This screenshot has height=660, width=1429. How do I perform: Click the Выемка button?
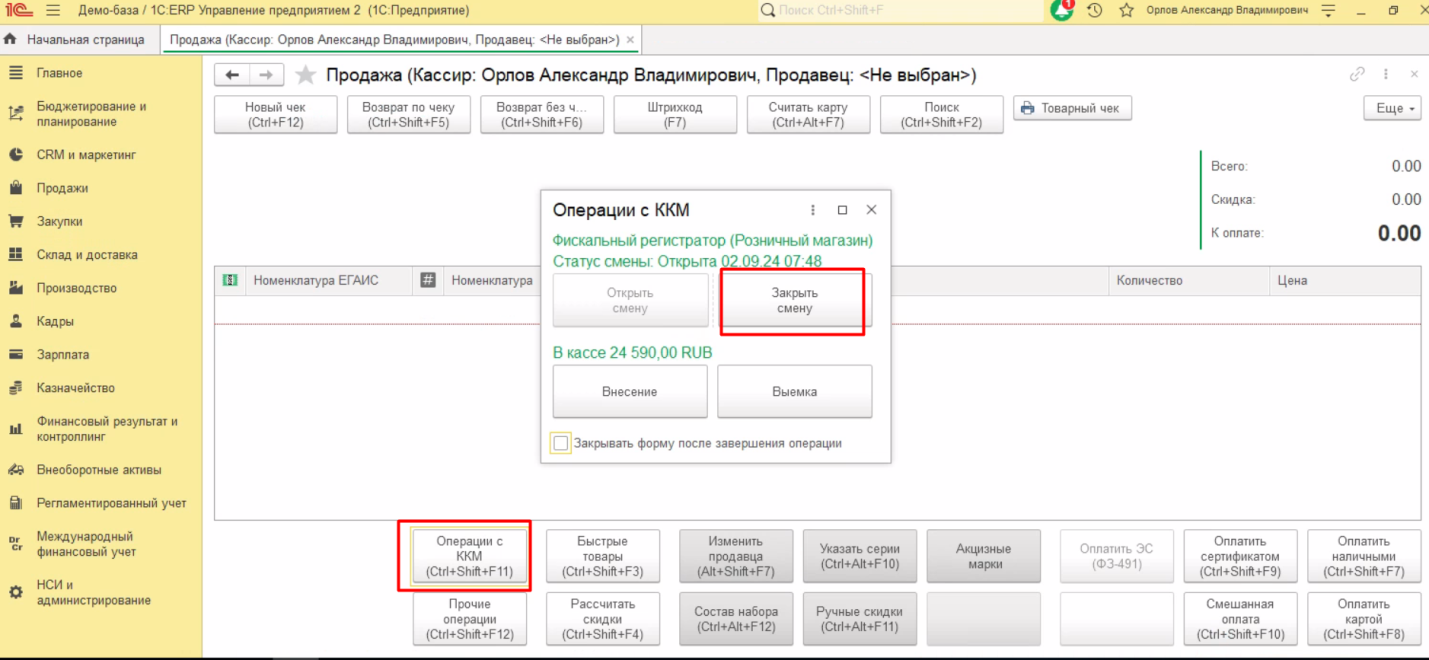point(794,392)
